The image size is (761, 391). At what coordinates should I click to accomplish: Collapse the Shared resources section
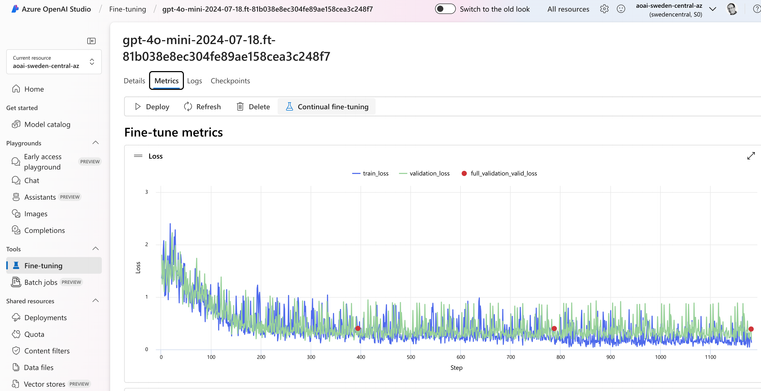tap(96, 301)
